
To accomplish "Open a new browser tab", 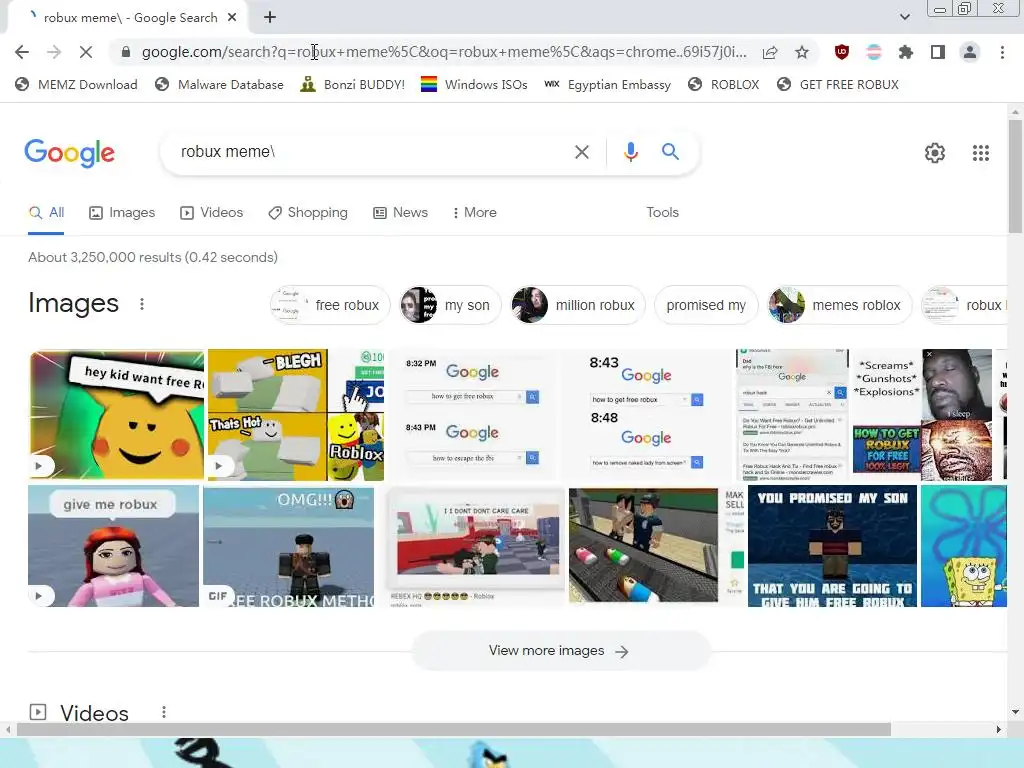I will click(x=270, y=18).
